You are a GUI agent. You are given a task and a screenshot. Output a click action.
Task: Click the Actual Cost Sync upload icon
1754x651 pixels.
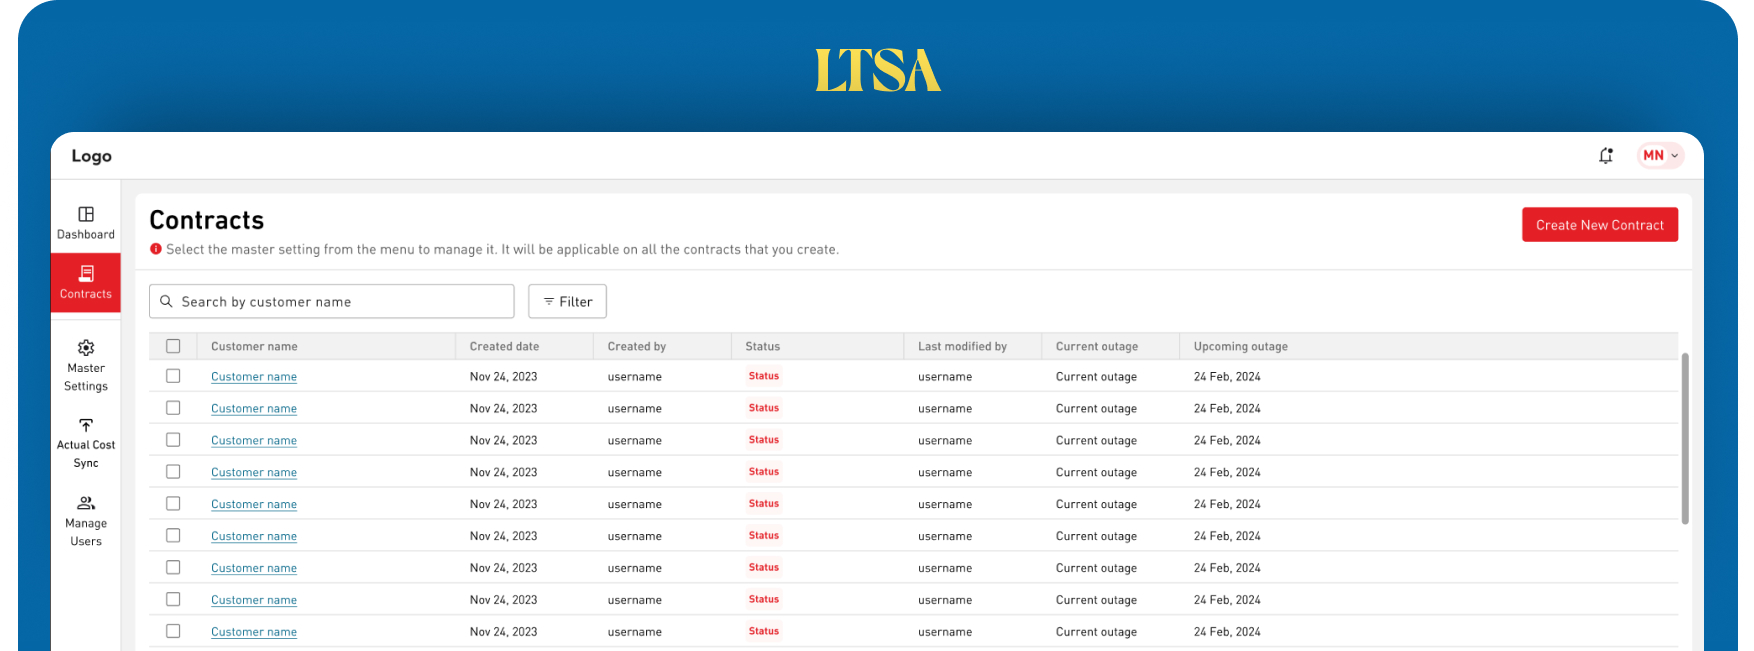click(86, 426)
